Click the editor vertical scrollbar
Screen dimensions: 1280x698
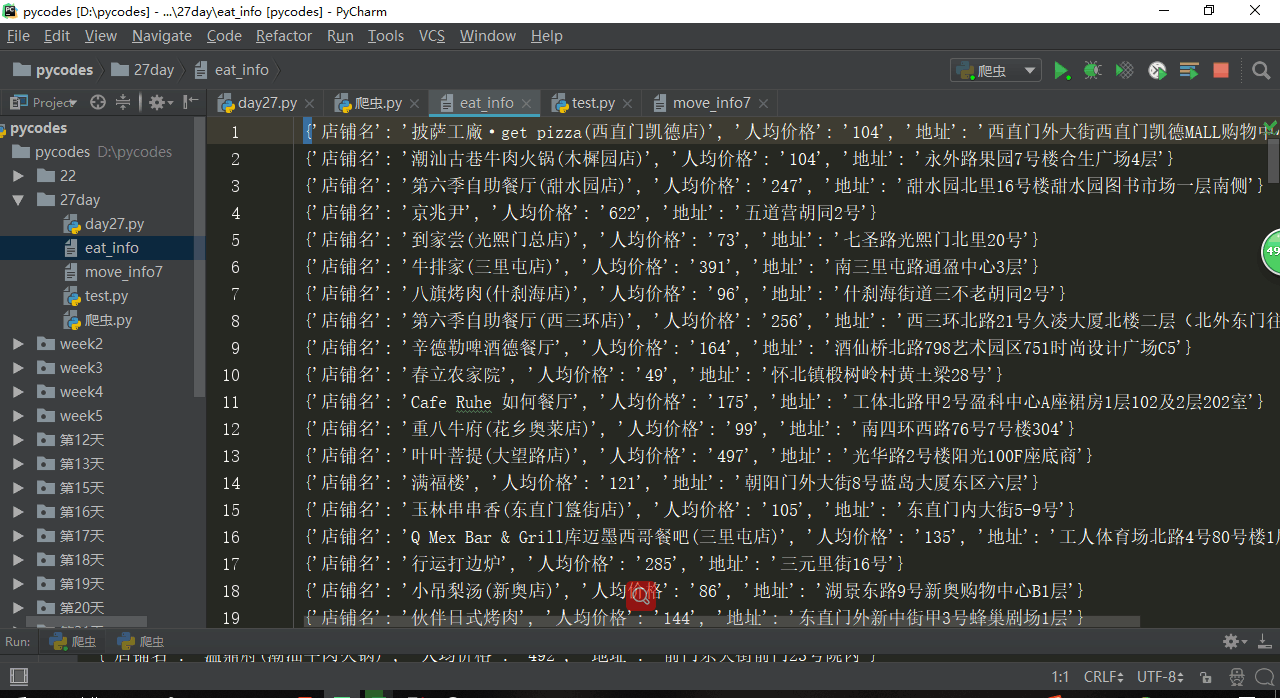click(1273, 160)
